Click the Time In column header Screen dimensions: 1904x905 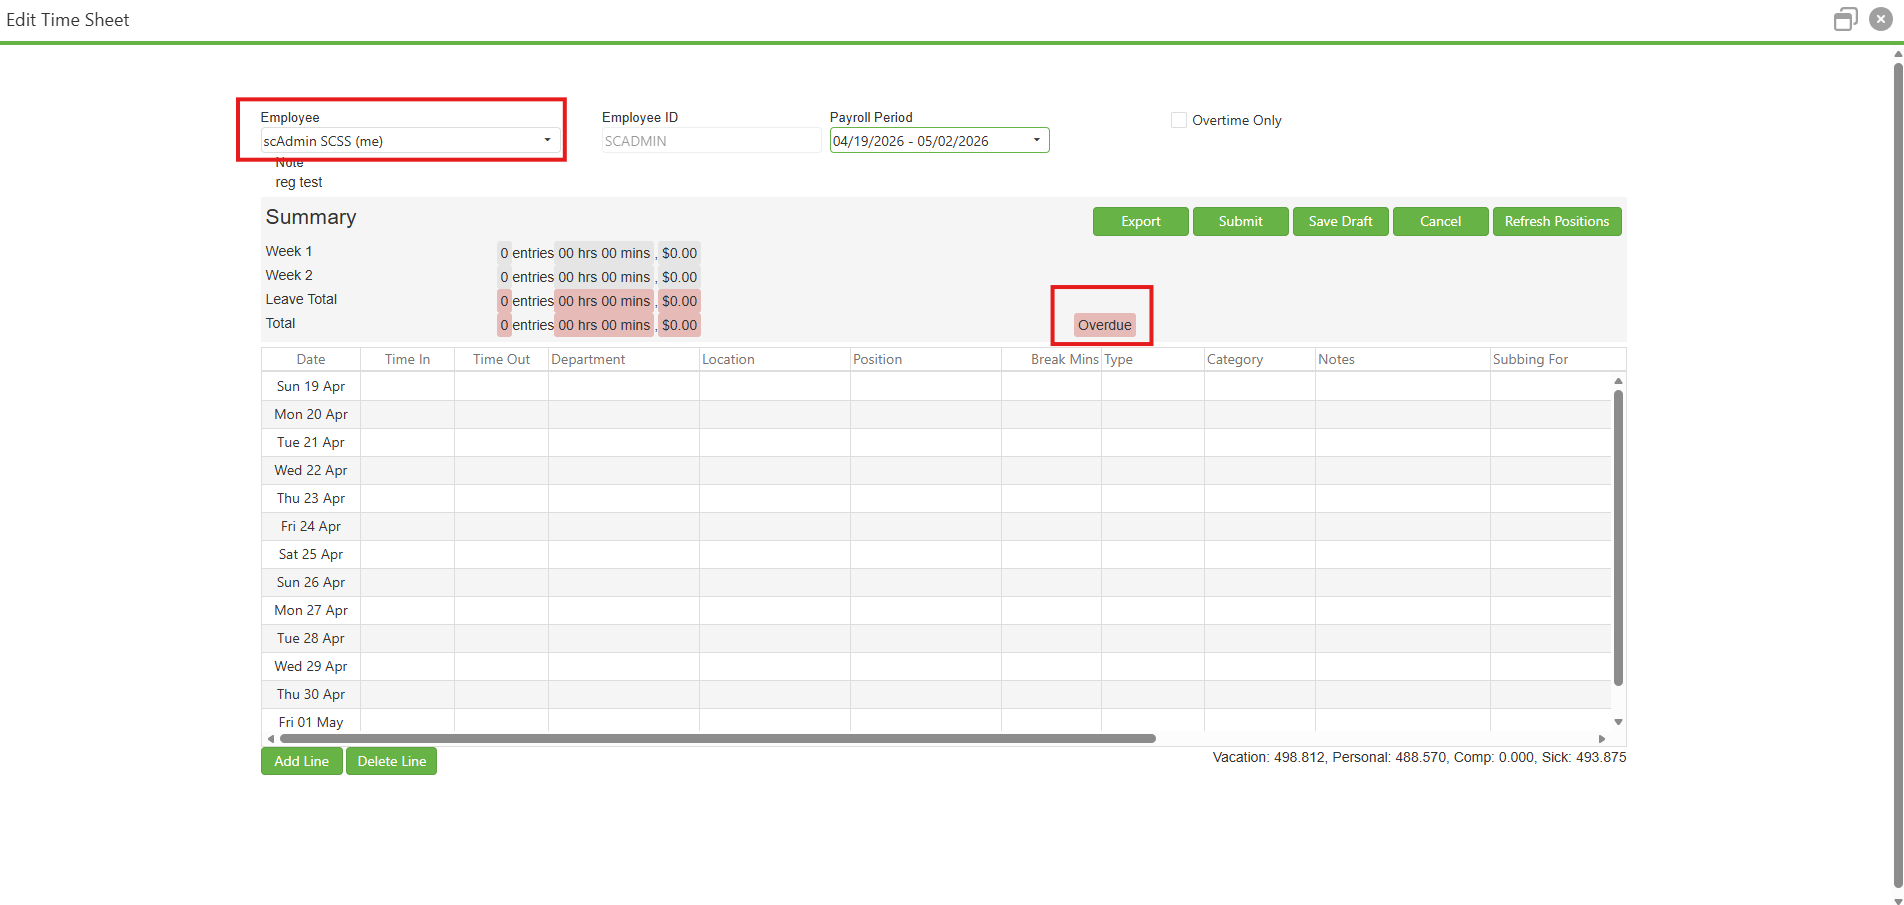pos(407,359)
